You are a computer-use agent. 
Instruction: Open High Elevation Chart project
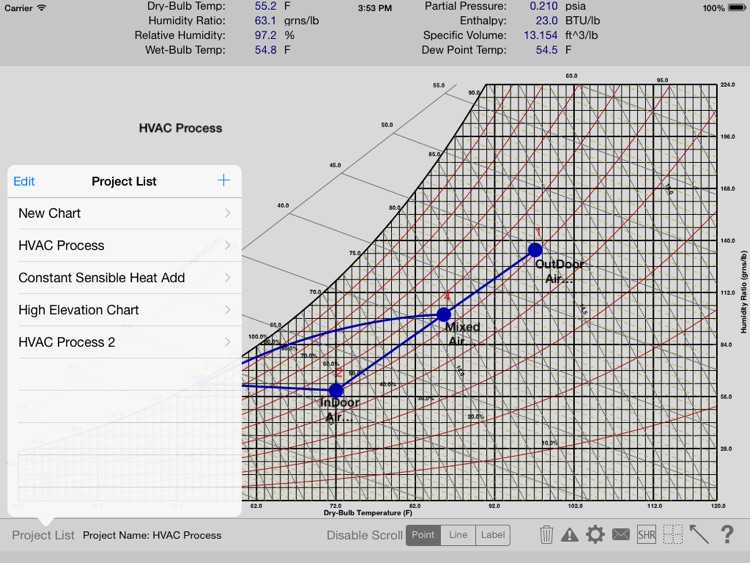125,310
